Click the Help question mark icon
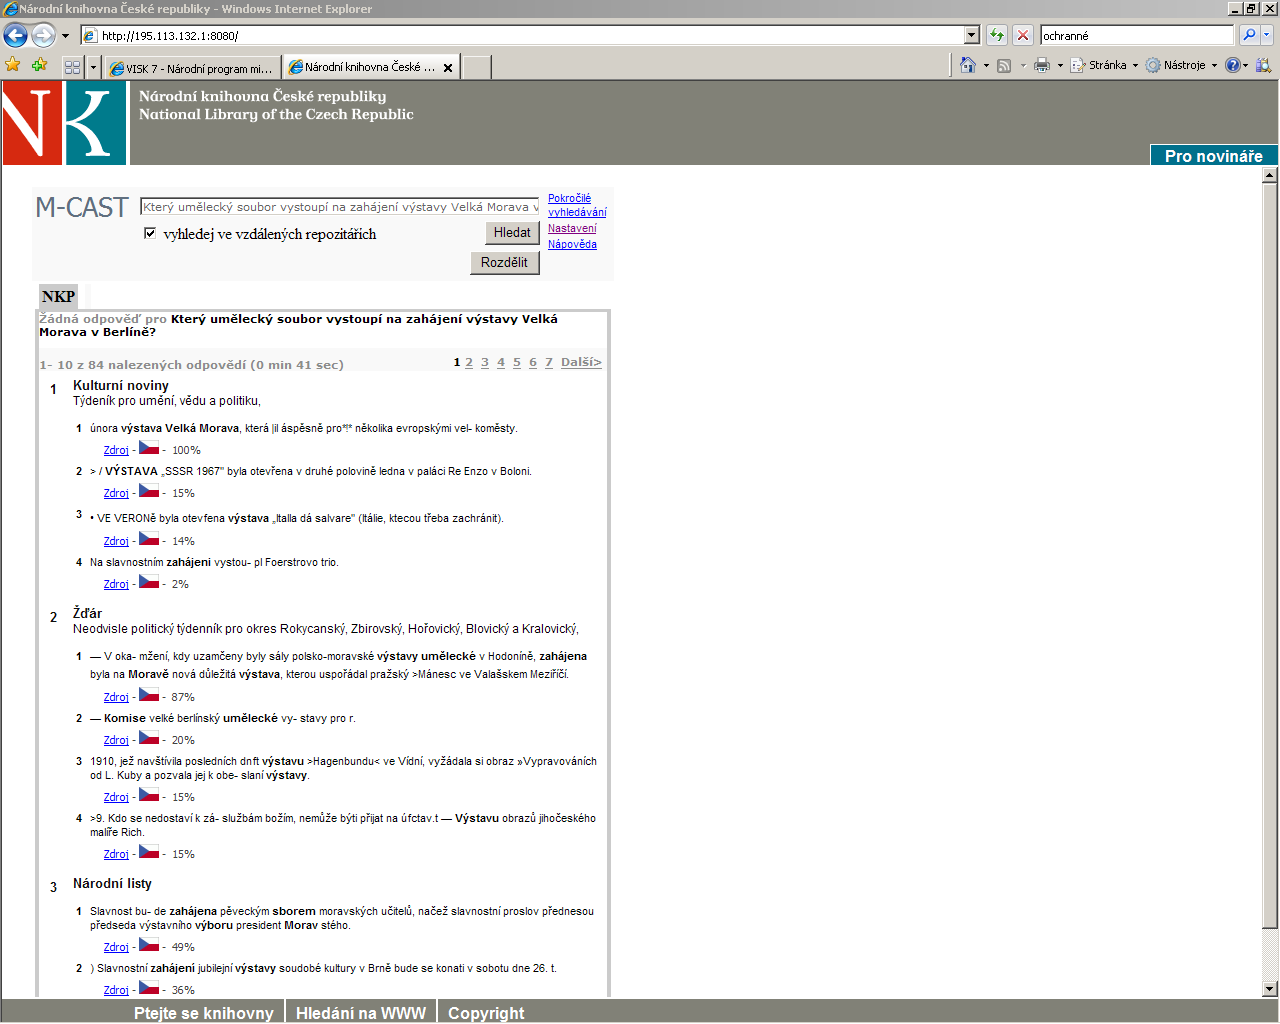 [x=1233, y=65]
